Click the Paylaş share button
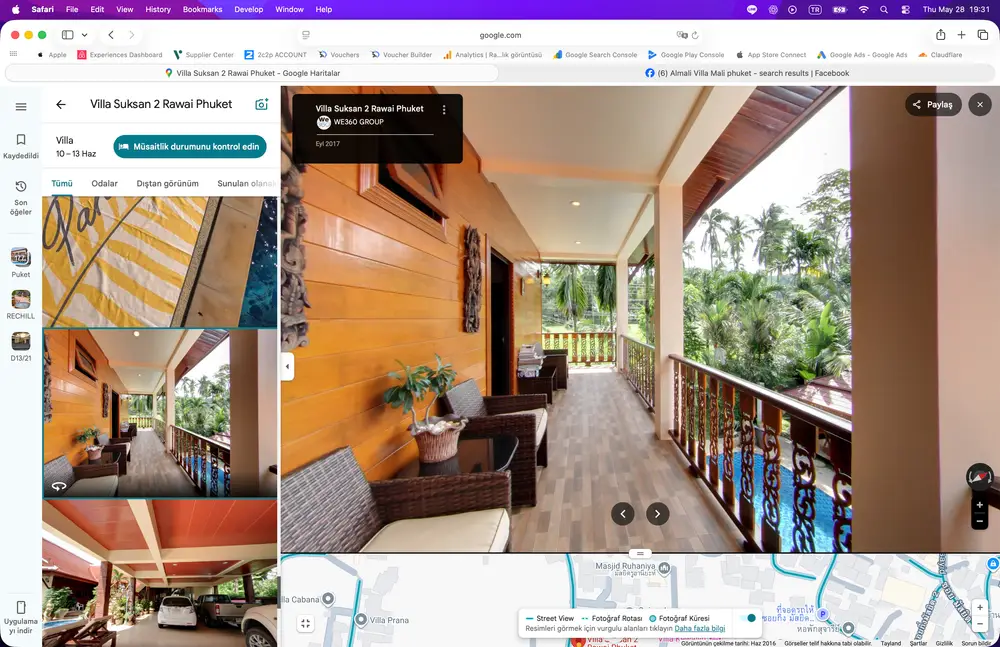The image size is (1000, 647). [x=933, y=105]
